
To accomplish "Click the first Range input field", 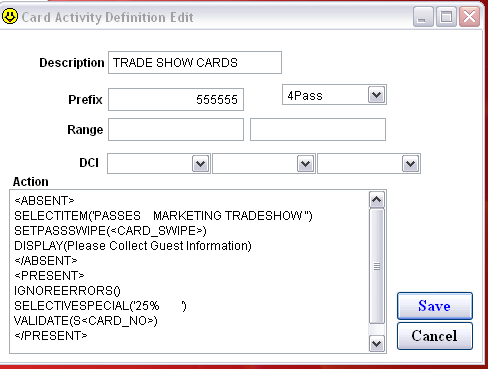I will tap(176, 129).
